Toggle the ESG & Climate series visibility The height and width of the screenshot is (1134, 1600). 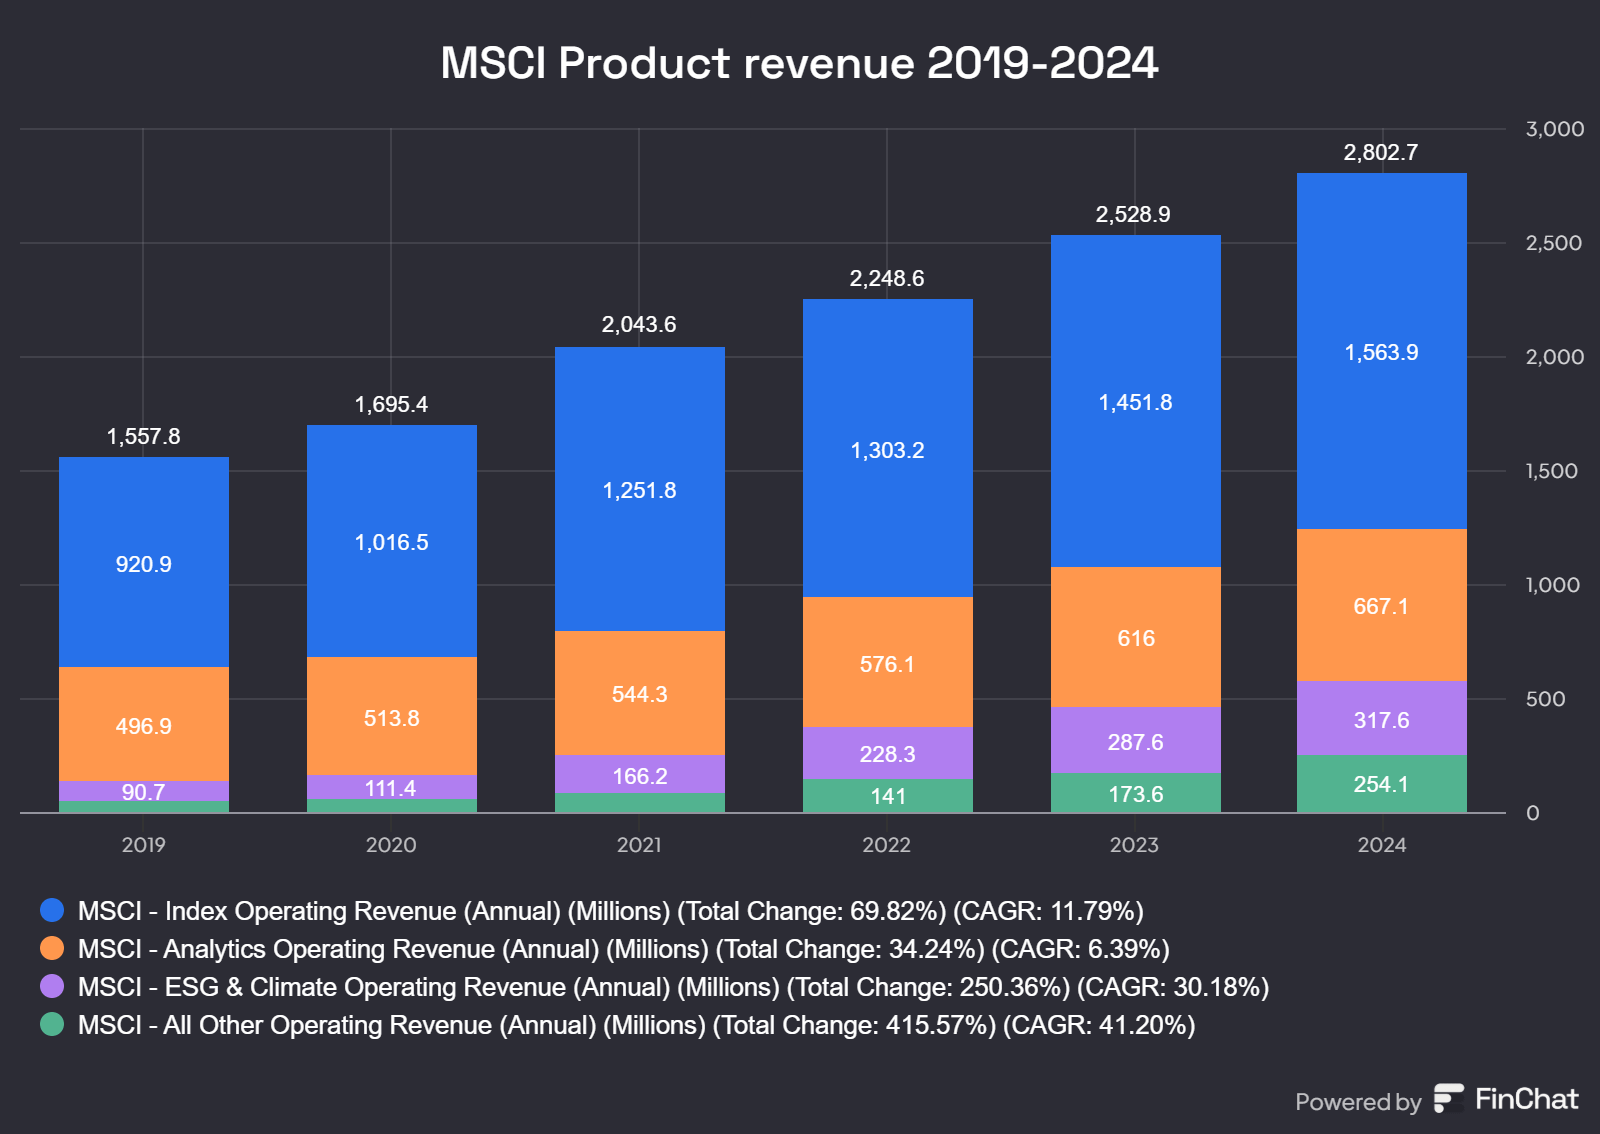coord(670,987)
